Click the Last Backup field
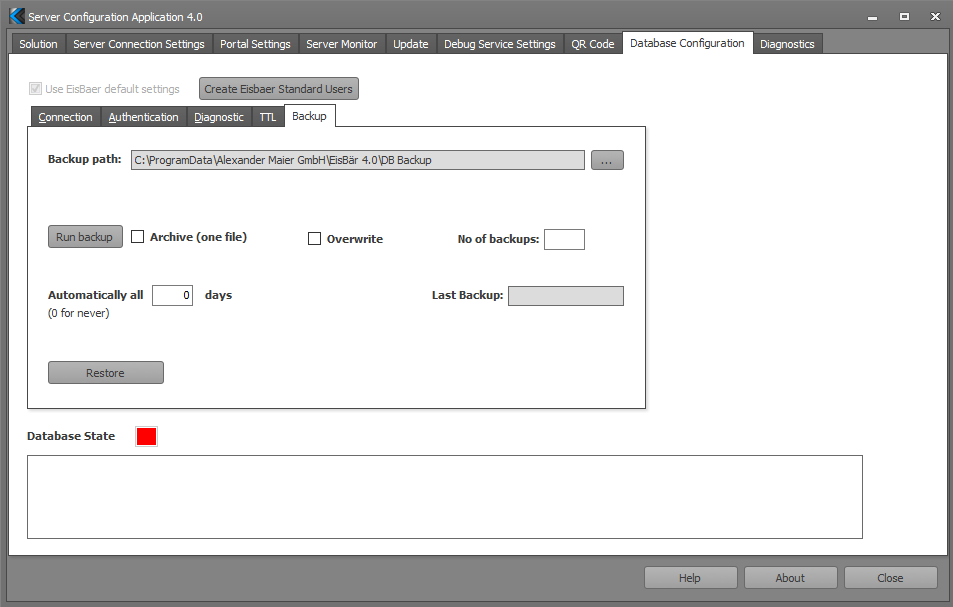The image size is (953, 607). tap(566, 296)
